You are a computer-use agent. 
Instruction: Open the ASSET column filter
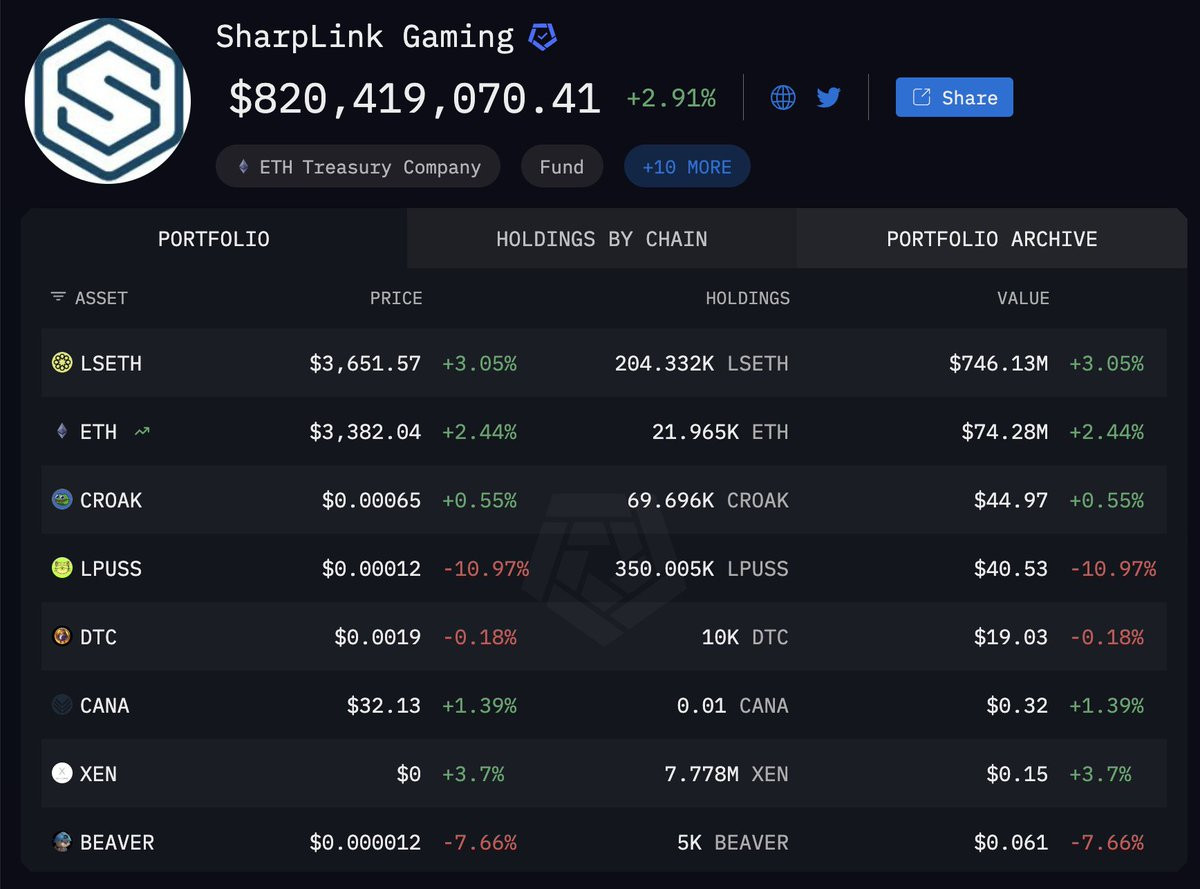coord(58,297)
